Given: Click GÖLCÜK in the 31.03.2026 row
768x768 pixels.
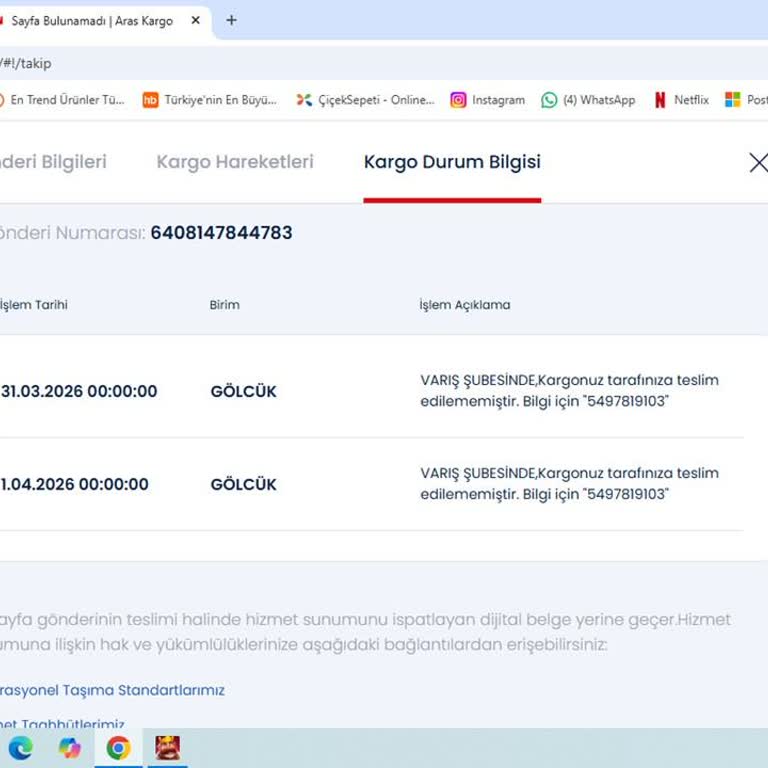Looking at the screenshot, I should [243, 391].
